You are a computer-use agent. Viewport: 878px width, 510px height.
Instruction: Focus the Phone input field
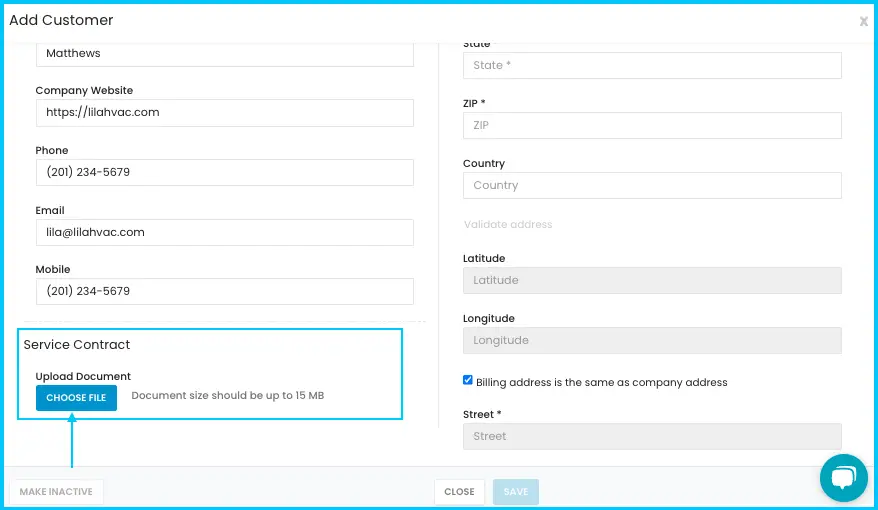[x=225, y=172]
